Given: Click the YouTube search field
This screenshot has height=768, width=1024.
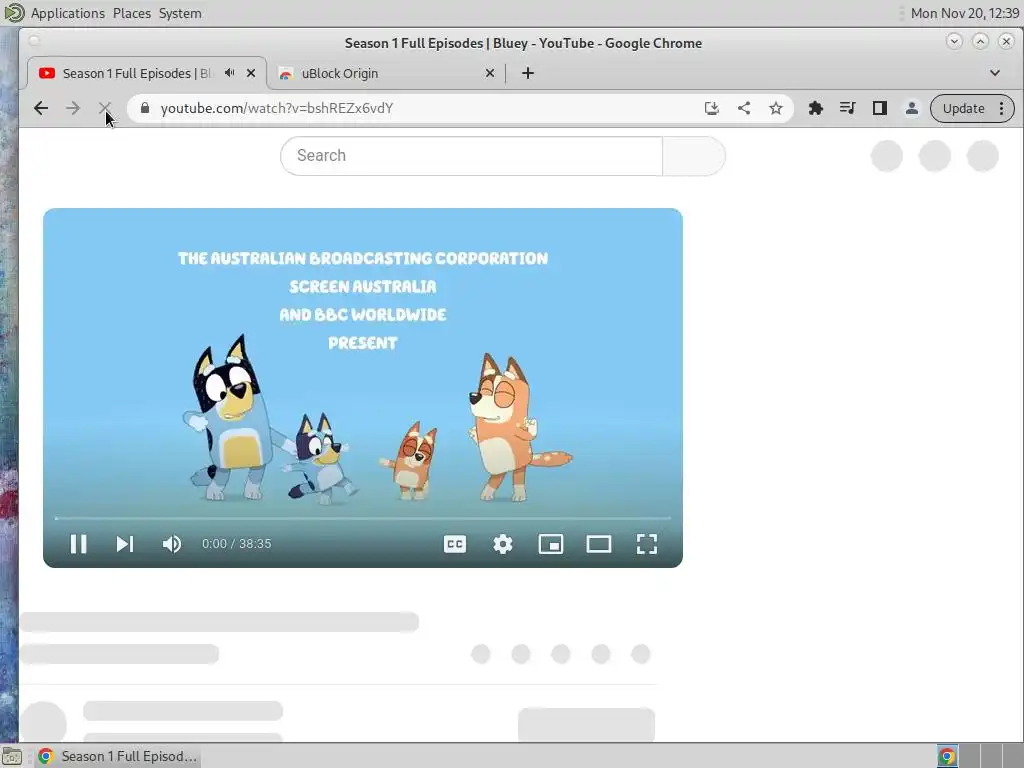Looking at the screenshot, I should coord(472,155).
